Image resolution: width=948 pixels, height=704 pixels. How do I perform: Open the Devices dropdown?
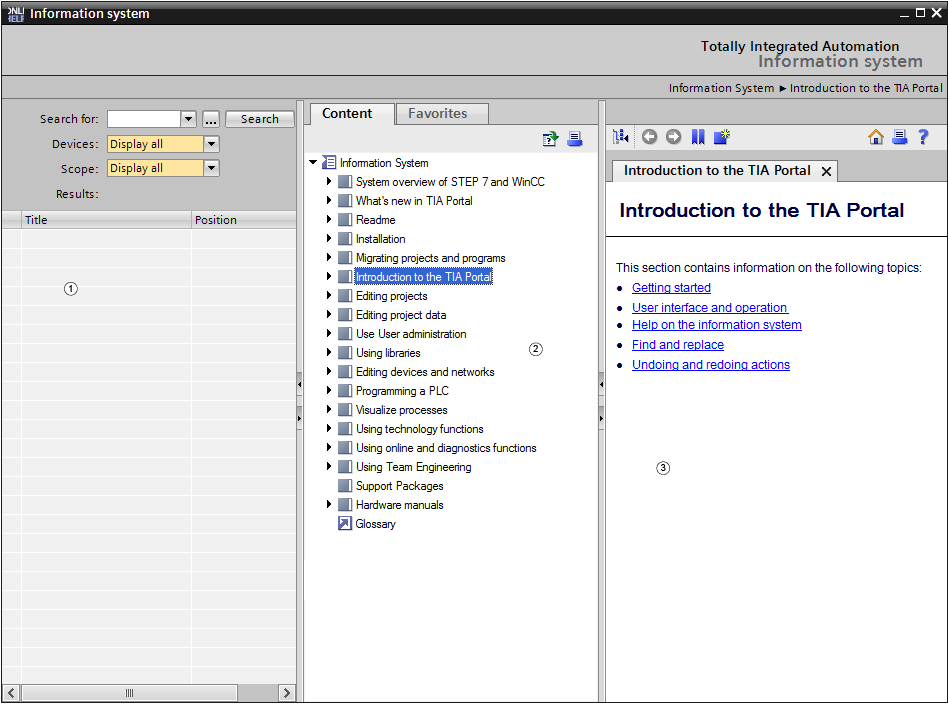tap(211, 144)
